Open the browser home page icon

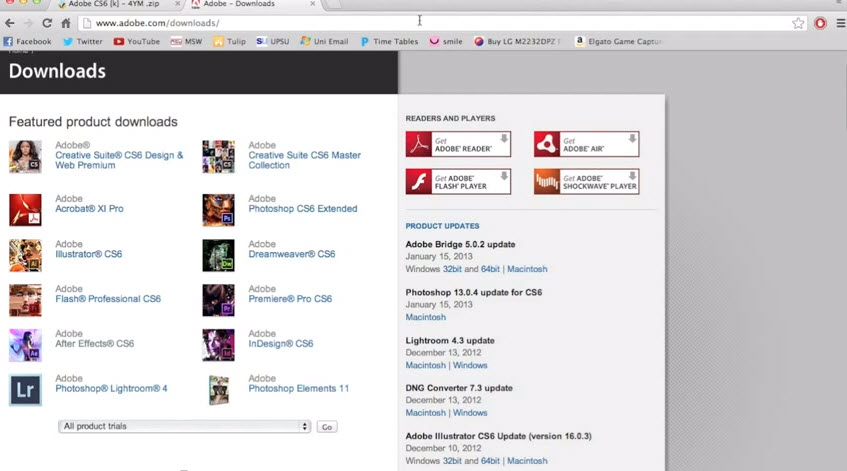(x=66, y=23)
